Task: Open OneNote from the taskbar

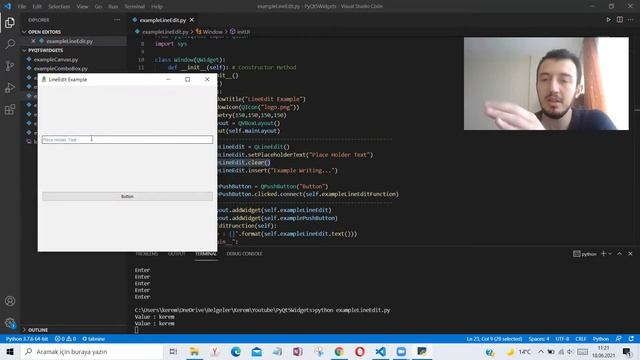Action: click(298, 351)
